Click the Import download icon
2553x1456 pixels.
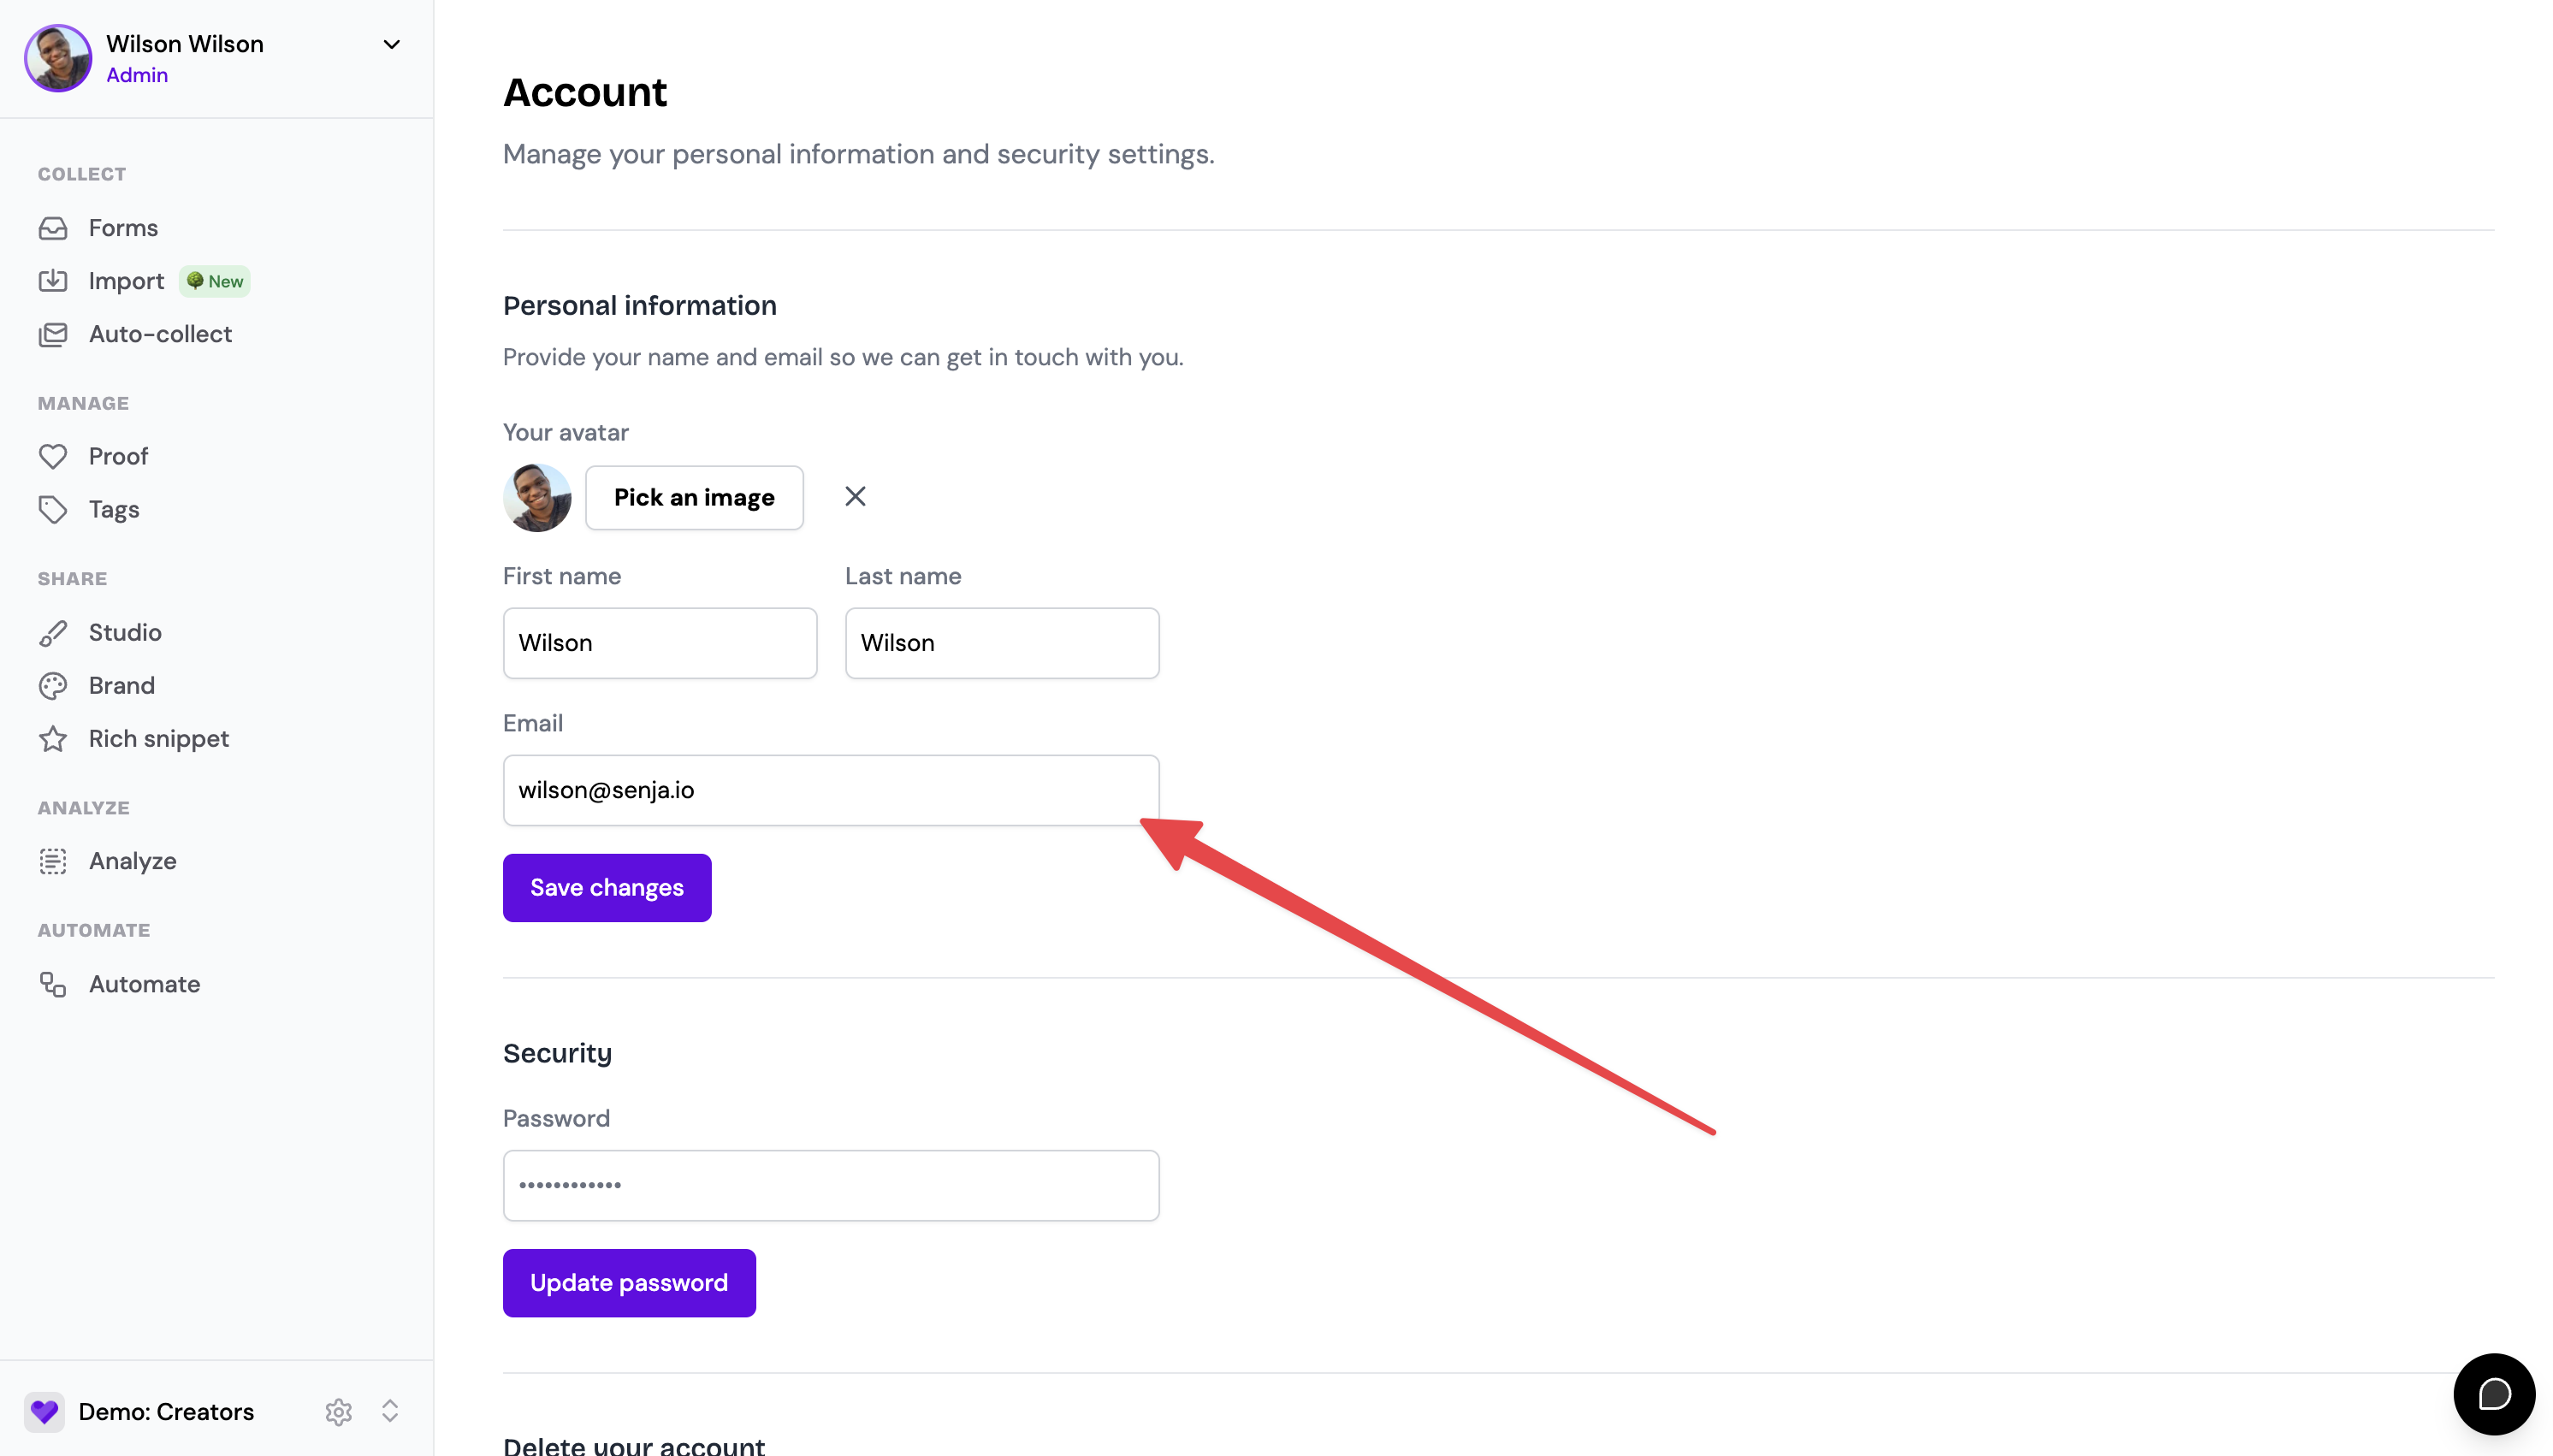tap(53, 281)
